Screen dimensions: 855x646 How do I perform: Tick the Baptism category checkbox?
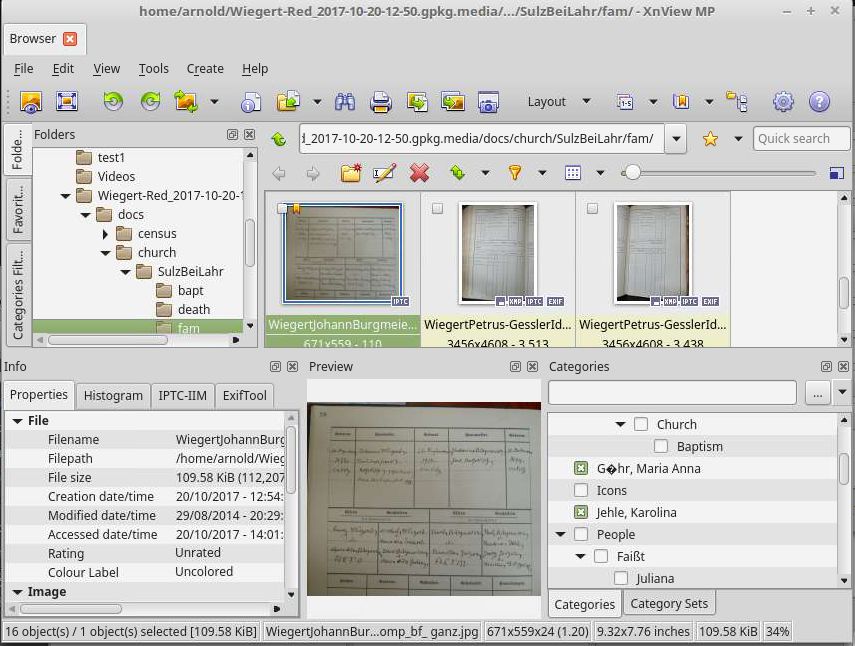pos(661,446)
